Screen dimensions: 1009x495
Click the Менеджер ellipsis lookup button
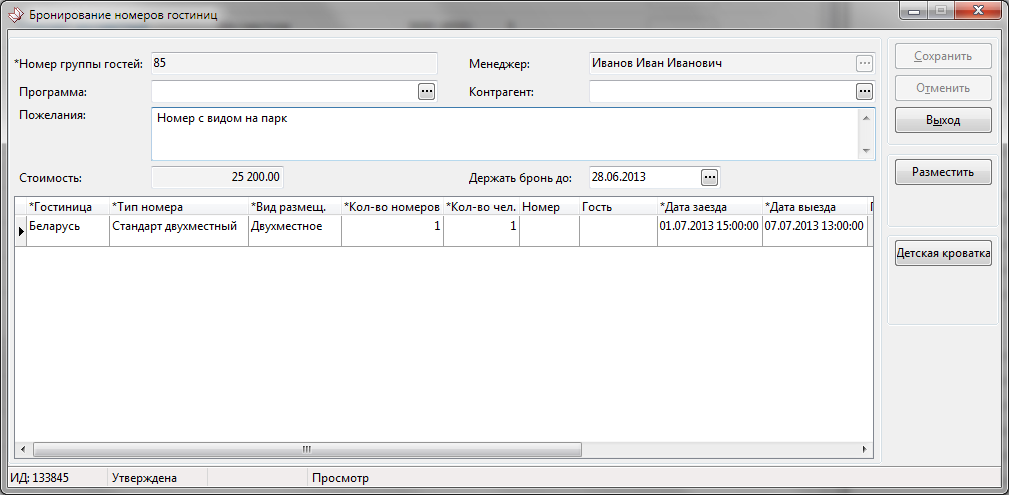864,64
